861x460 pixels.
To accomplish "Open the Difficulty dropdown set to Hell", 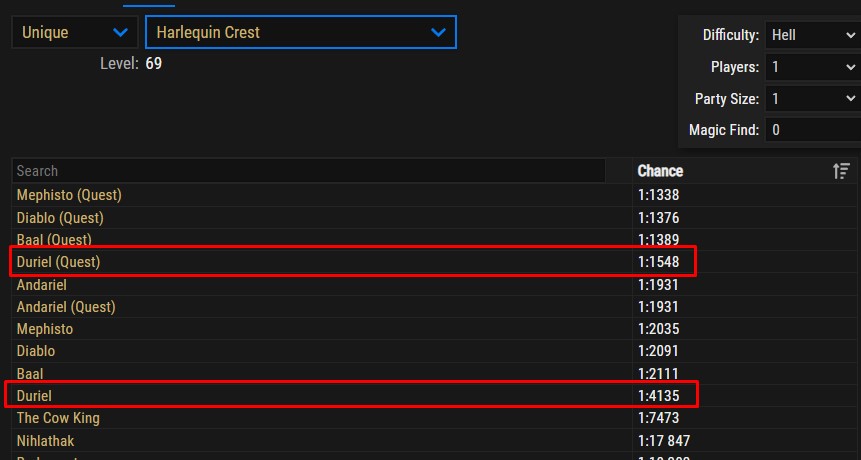I will click(813, 35).
